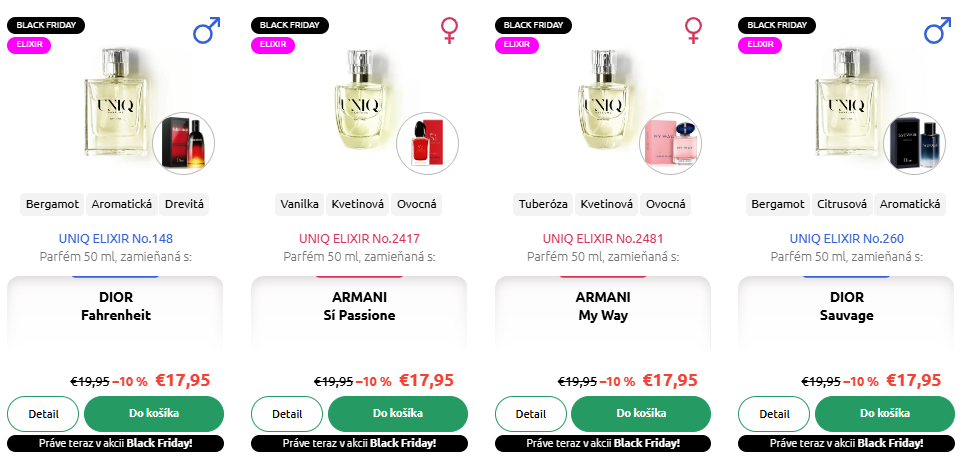Image resolution: width=964 pixels, height=458 pixels.
Task: Click female gender icon on Sí Passione card
Action: tap(450, 30)
